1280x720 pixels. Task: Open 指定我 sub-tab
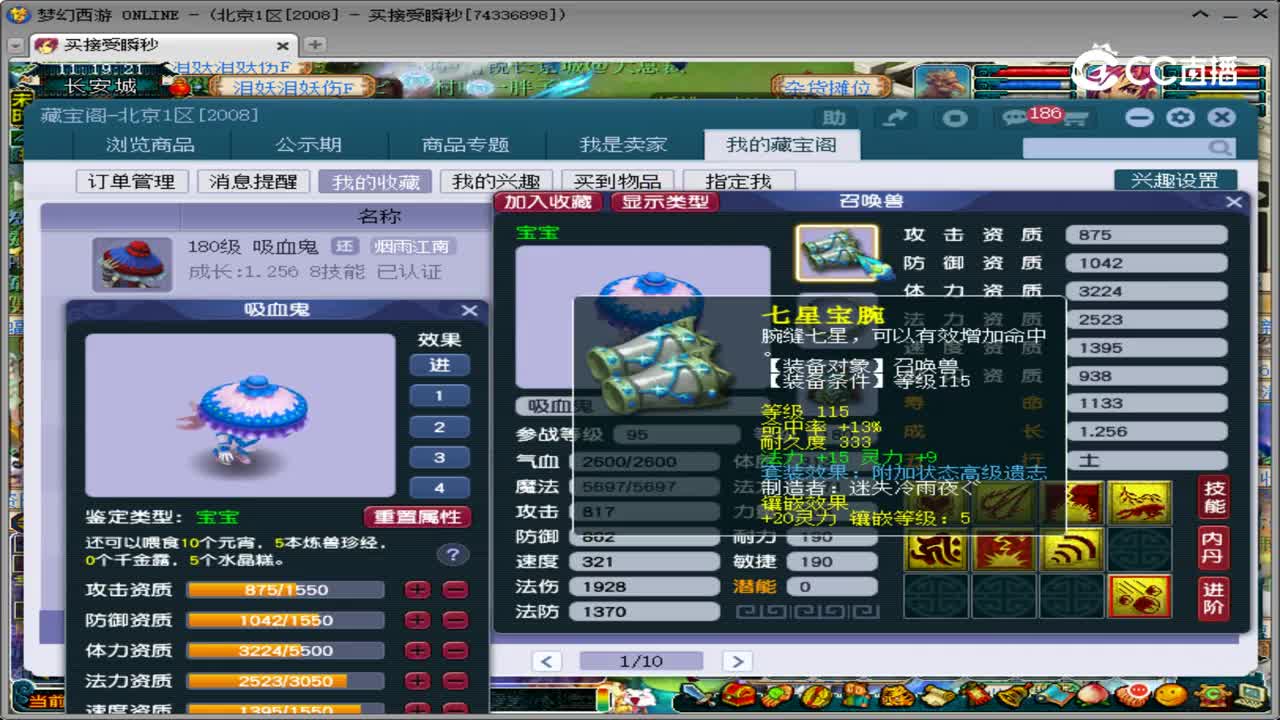coord(738,181)
